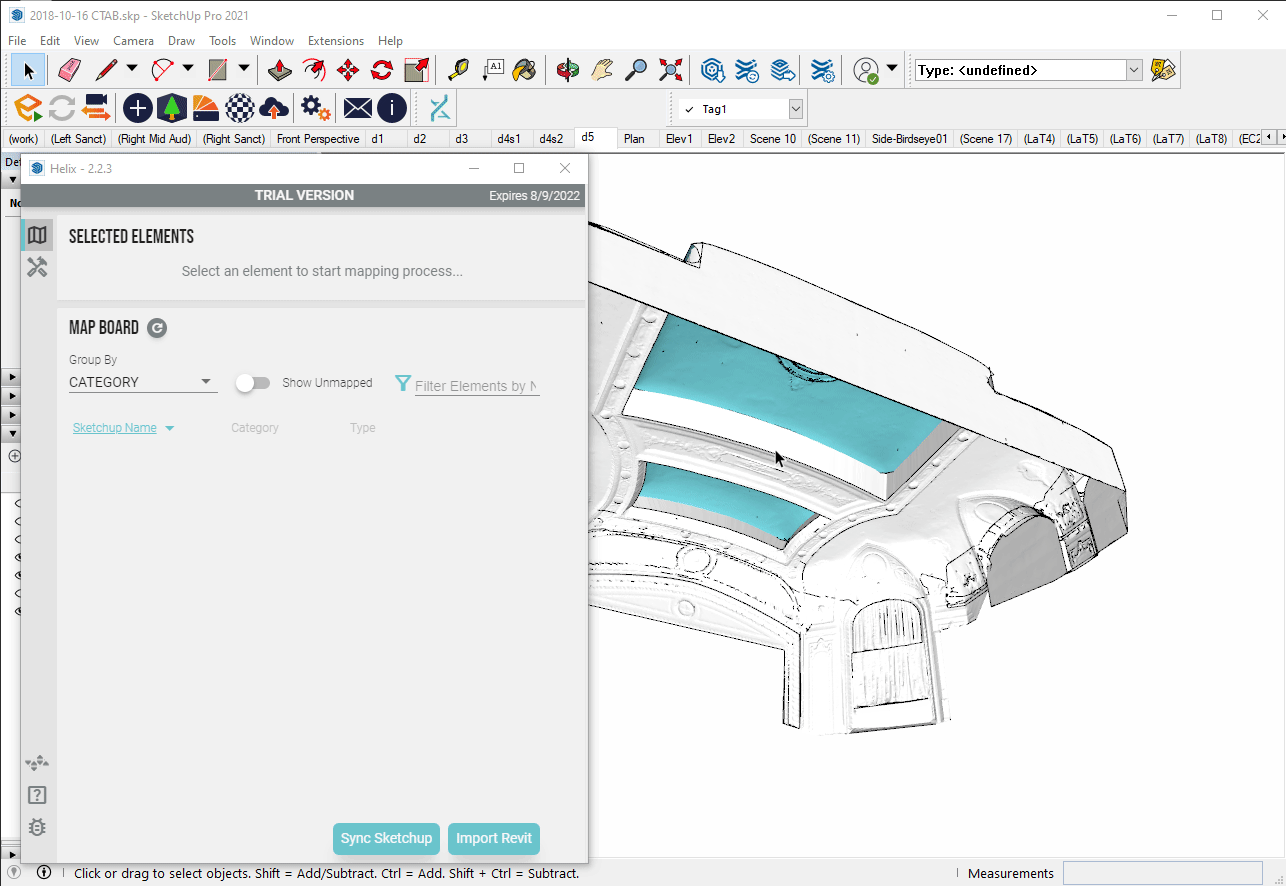Click the checkered sphere icon
This screenshot has height=886, width=1286.
point(239,108)
